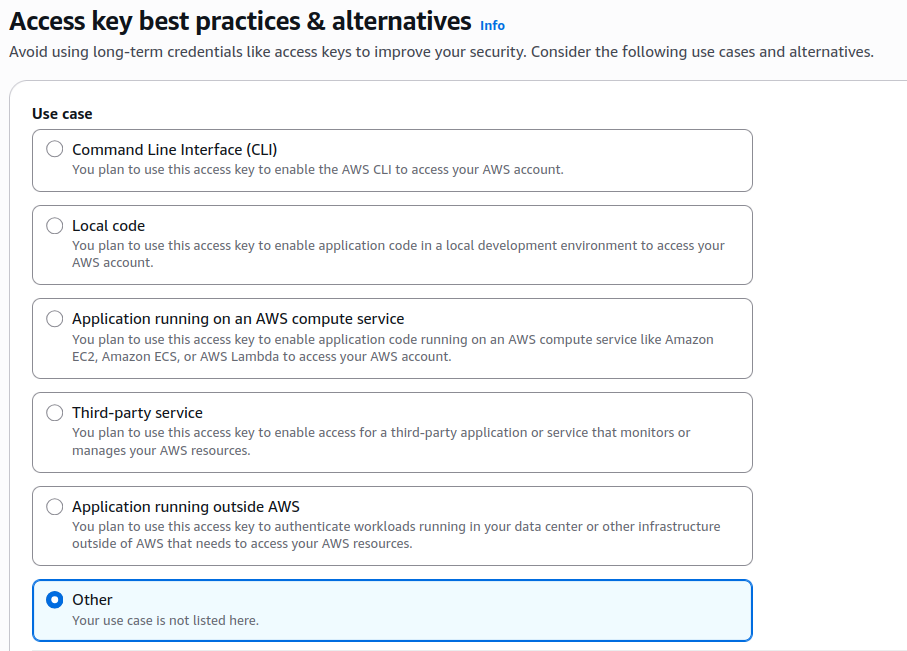Viewport: 907px width, 651px height.
Task: Click the selected Other radio button
Action: point(55,600)
